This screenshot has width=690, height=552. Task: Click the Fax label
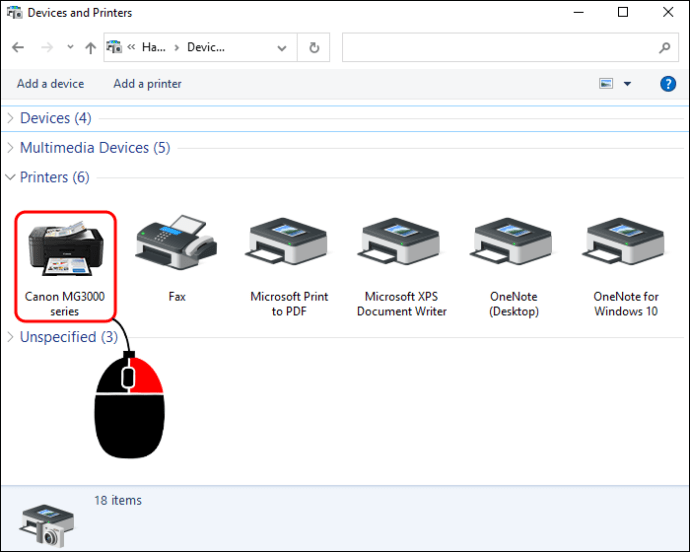click(x=177, y=297)
